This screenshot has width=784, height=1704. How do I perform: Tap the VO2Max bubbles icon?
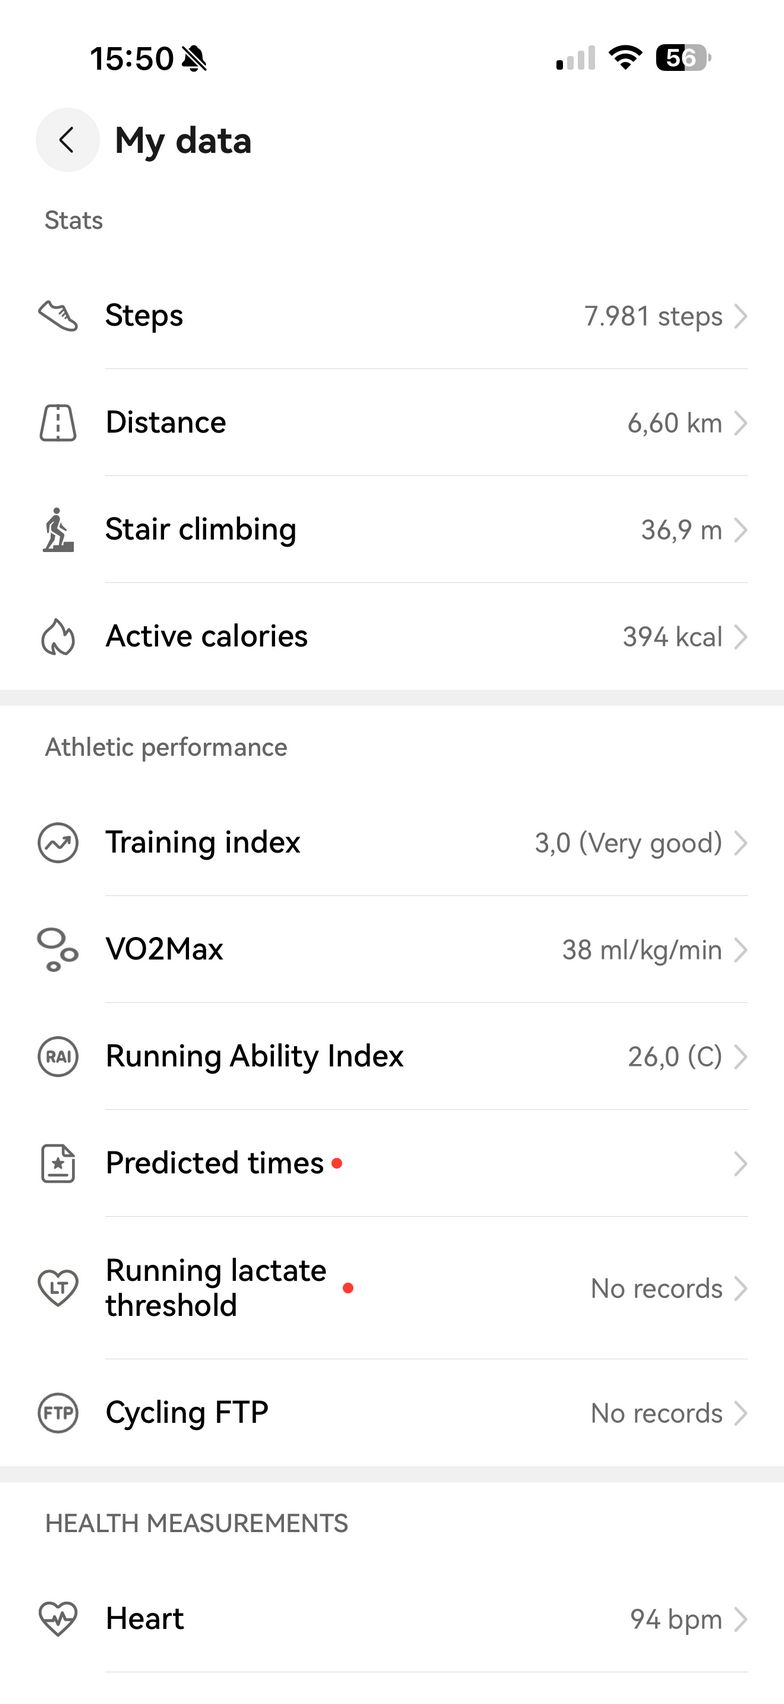click(x=57, y=950)
